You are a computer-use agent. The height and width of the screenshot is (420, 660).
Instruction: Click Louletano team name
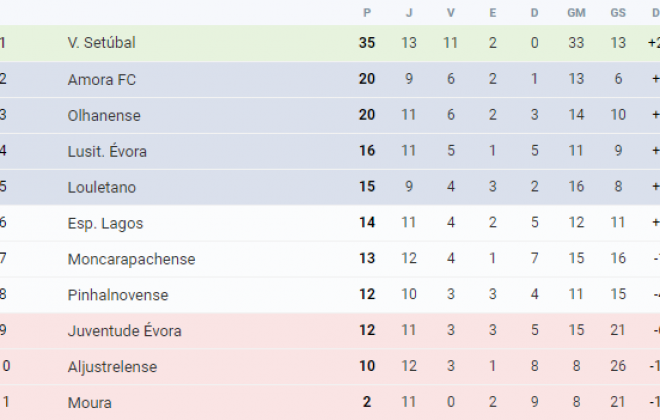(x=101, y=187)
